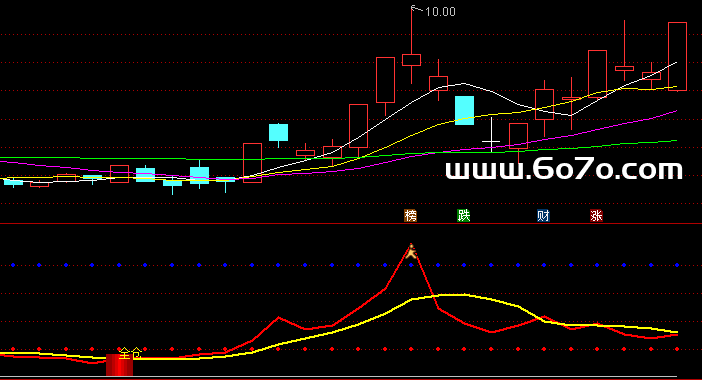702x380 pixels.
Task: Click the running figure icon at indicator peak
Action: [x=411, y=252]
